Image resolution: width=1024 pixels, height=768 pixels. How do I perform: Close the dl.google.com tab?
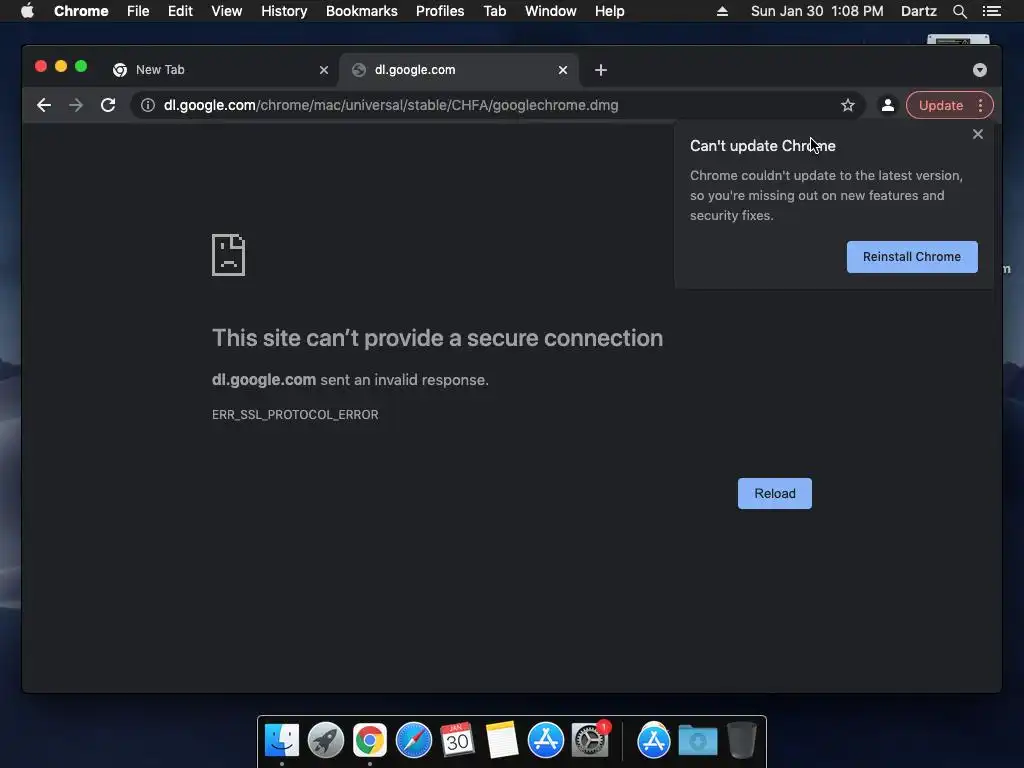click(x=562, y=70)
